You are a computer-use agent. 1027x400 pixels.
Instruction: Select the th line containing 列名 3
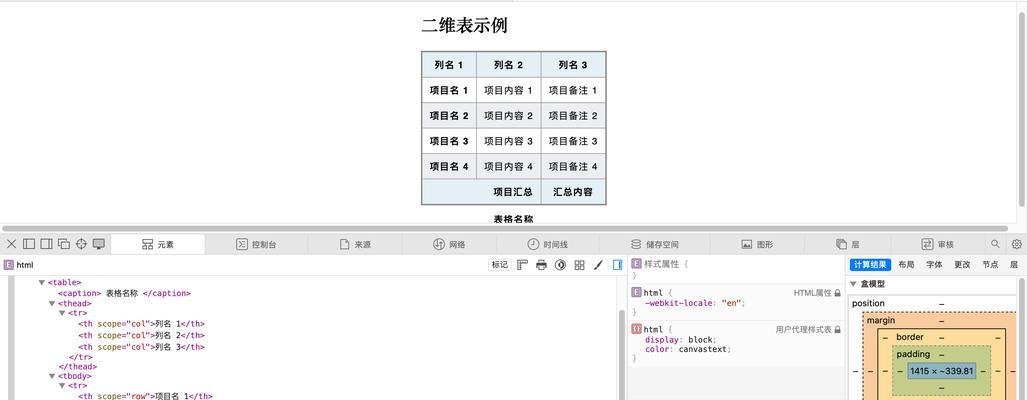point(141,347)
